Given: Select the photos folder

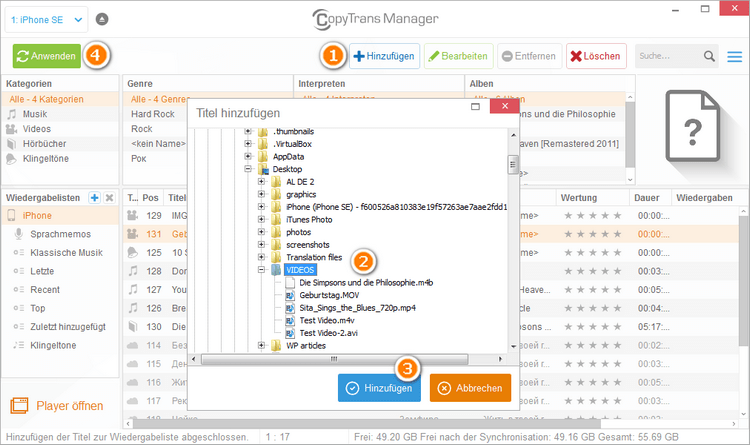Looking at the screenshot, I should (x=298, y=232).
